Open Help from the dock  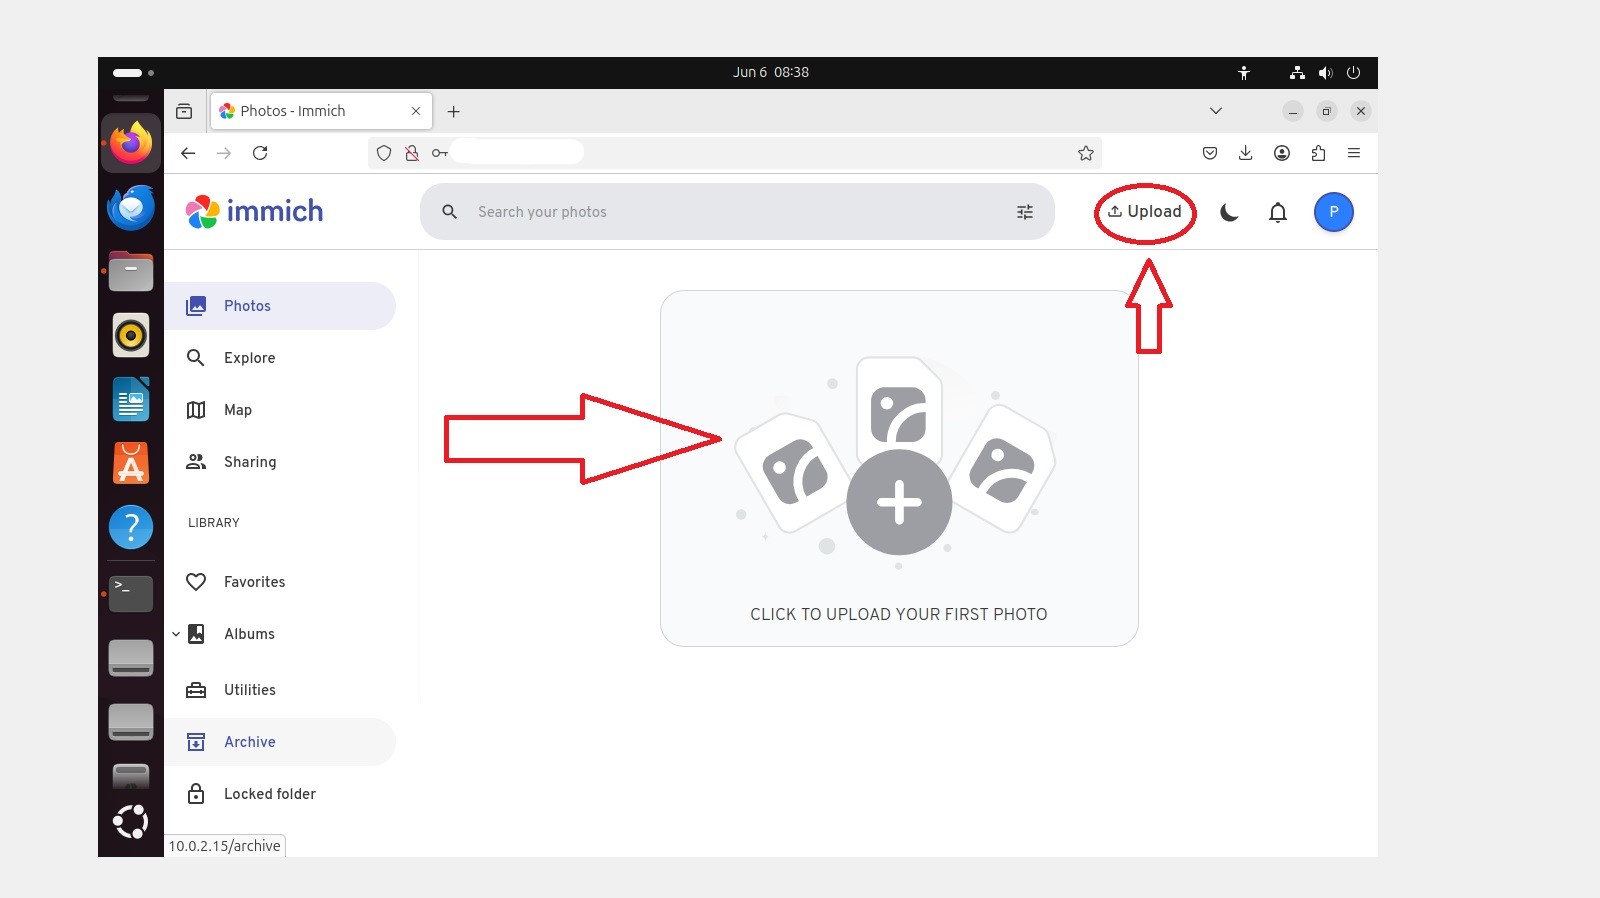(x=131, y=527)
